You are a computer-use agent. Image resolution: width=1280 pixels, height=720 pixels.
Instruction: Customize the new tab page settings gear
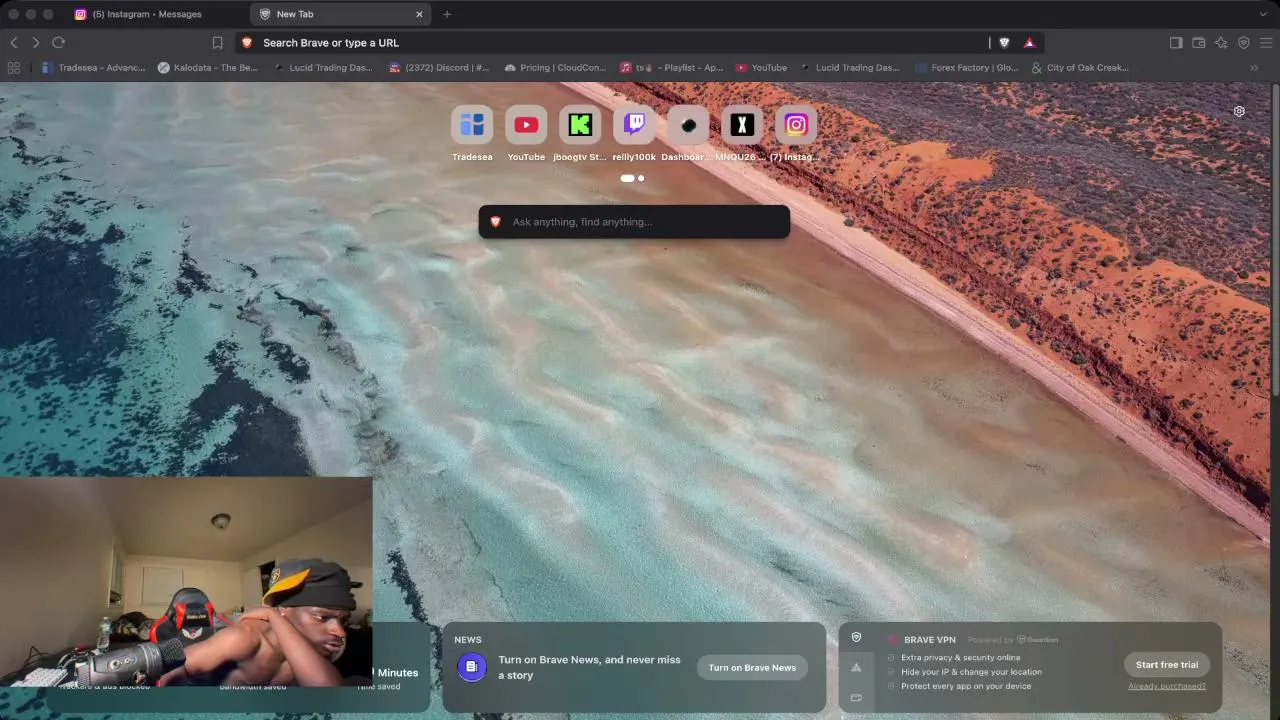[1239, 111]
